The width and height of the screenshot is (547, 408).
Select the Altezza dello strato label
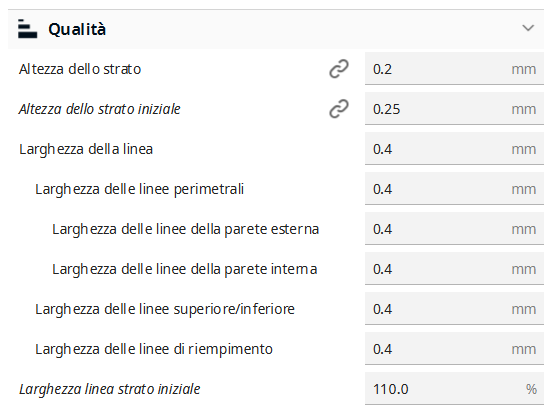80,69
